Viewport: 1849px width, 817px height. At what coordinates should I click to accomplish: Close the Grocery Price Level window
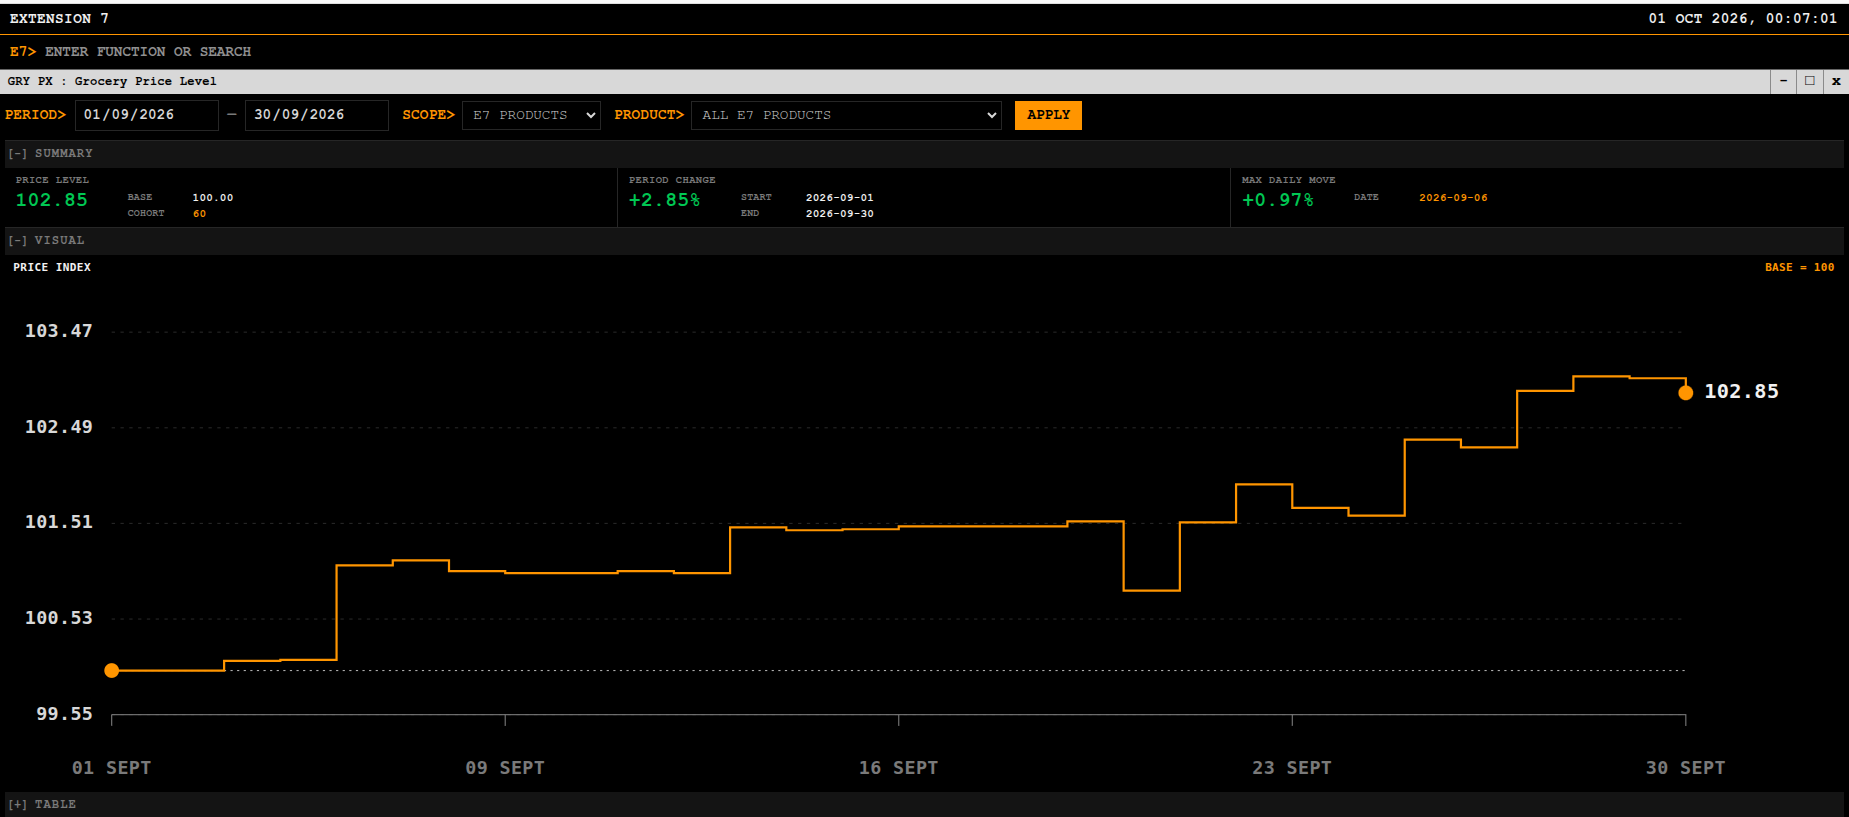coord(1836,81)
